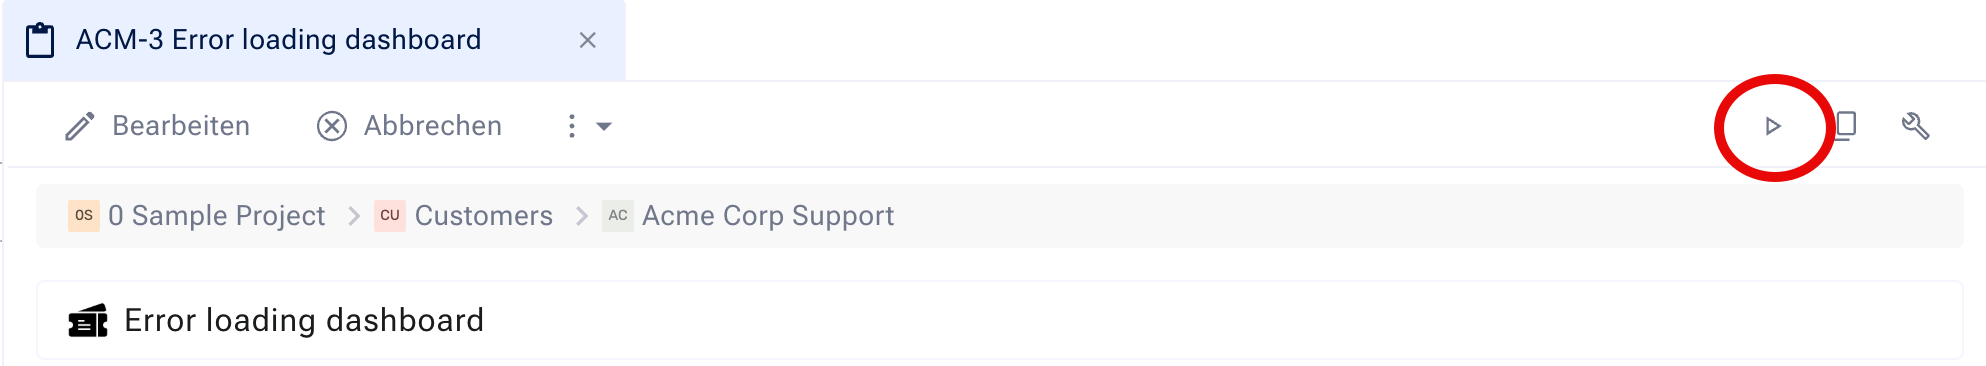Click the copy pages icon beside play
Image resolution: width=1986 pixels, height=366 pixels.
tap(1846, 126)
